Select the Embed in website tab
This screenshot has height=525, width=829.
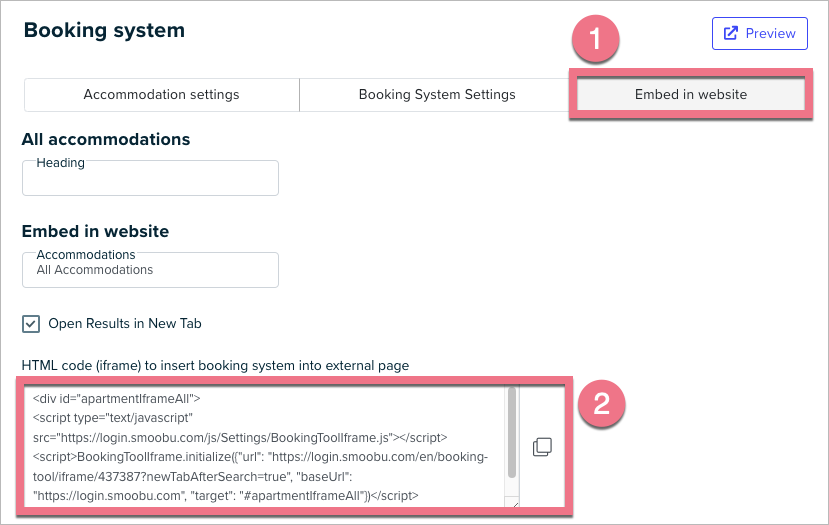pos(690,95)
